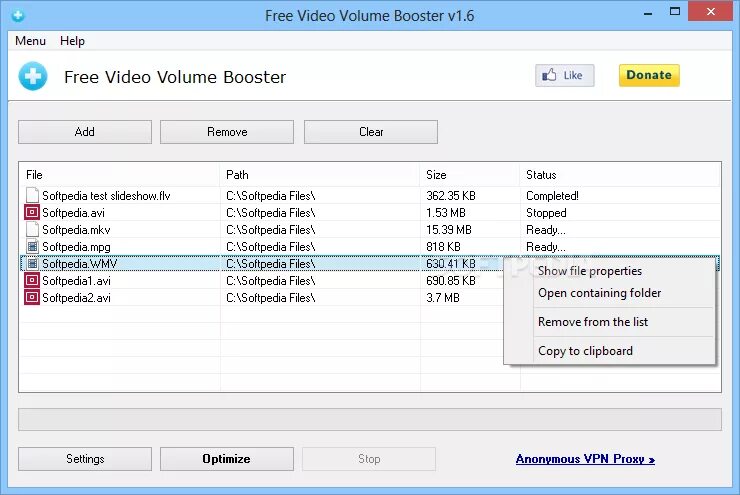Click the Clear button
The width and height of the screenshot is (740, 495).
coord(371,132)
